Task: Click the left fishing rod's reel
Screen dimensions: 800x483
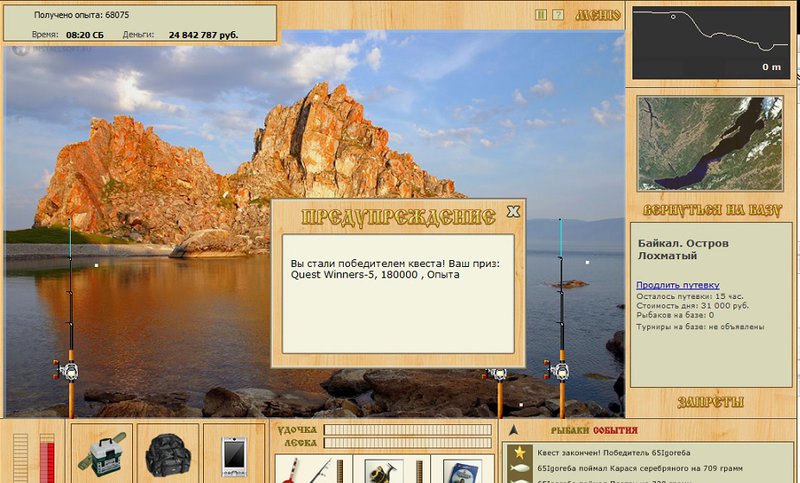Action: point(66,370)
